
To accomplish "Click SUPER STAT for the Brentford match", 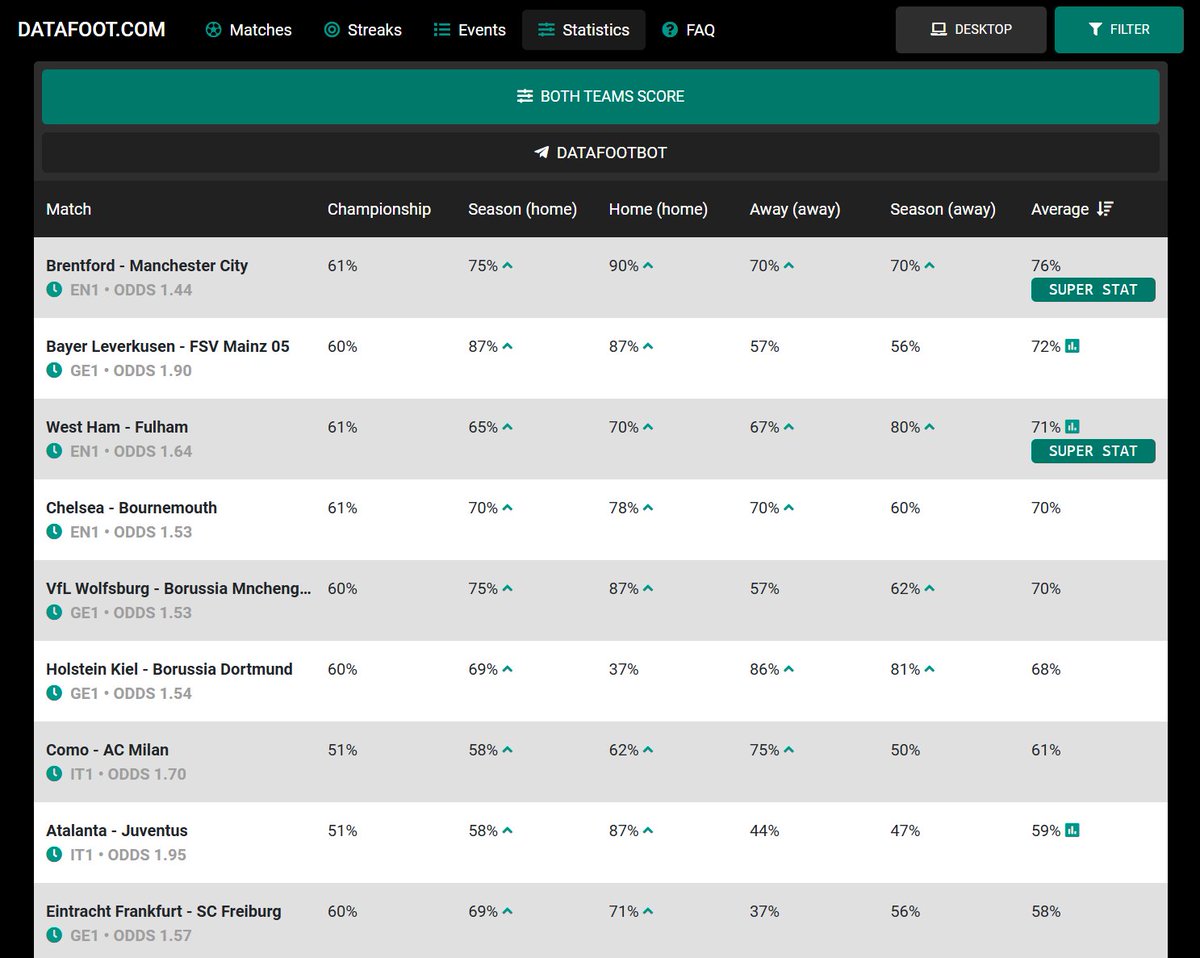I will (1093, 289).
